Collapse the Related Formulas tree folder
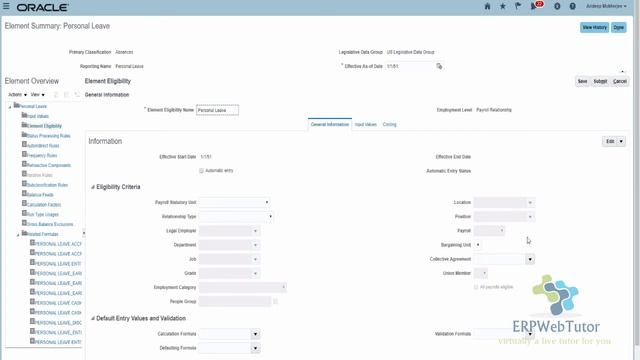Image resolution: width=640 pixels, height=360 pixels. 18,235
